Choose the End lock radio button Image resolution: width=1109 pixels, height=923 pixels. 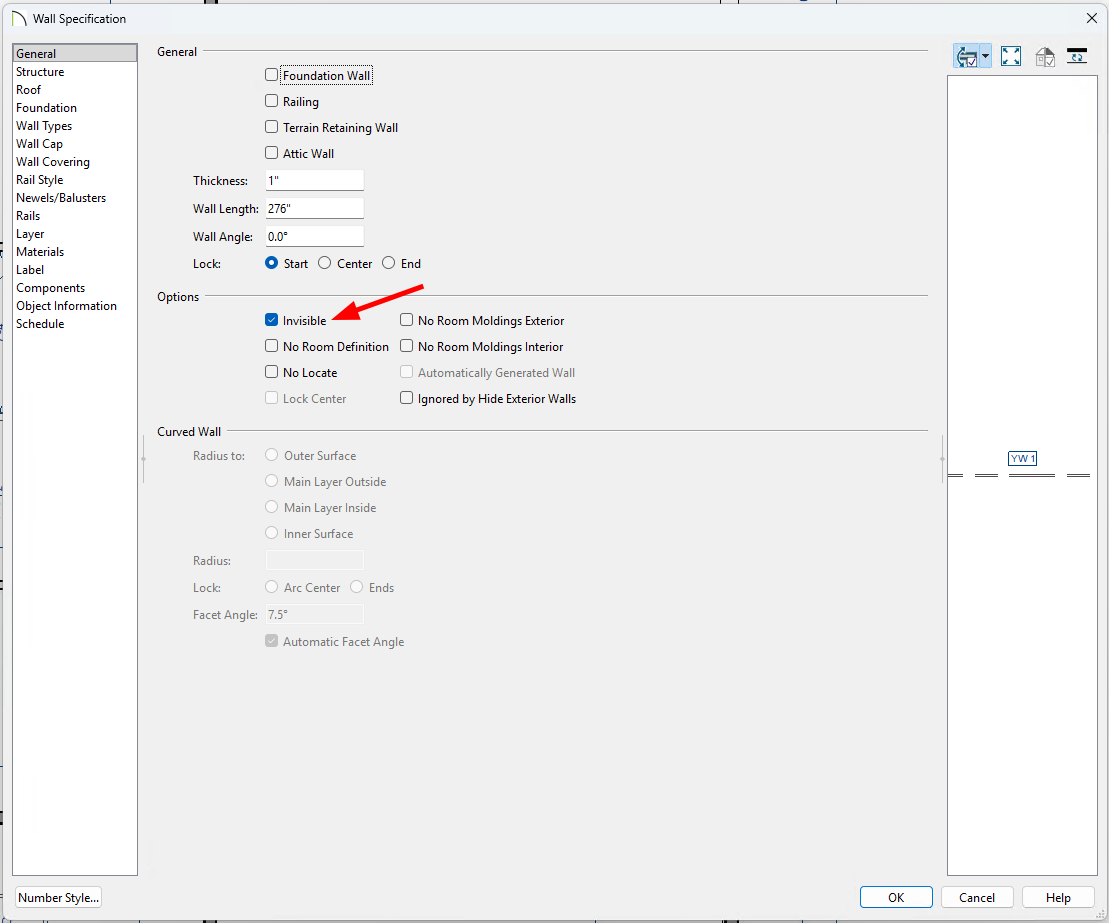[388, 264]
